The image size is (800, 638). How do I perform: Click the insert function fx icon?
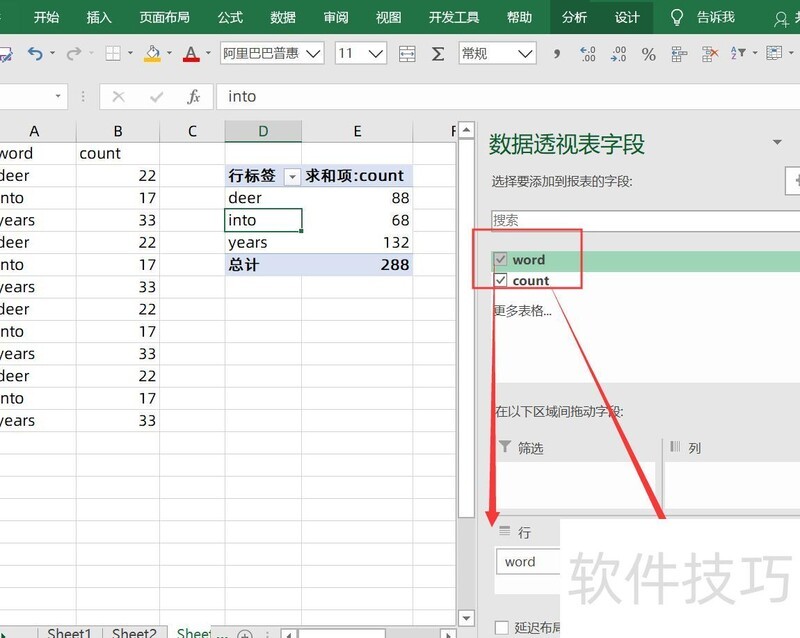(194, 97)
